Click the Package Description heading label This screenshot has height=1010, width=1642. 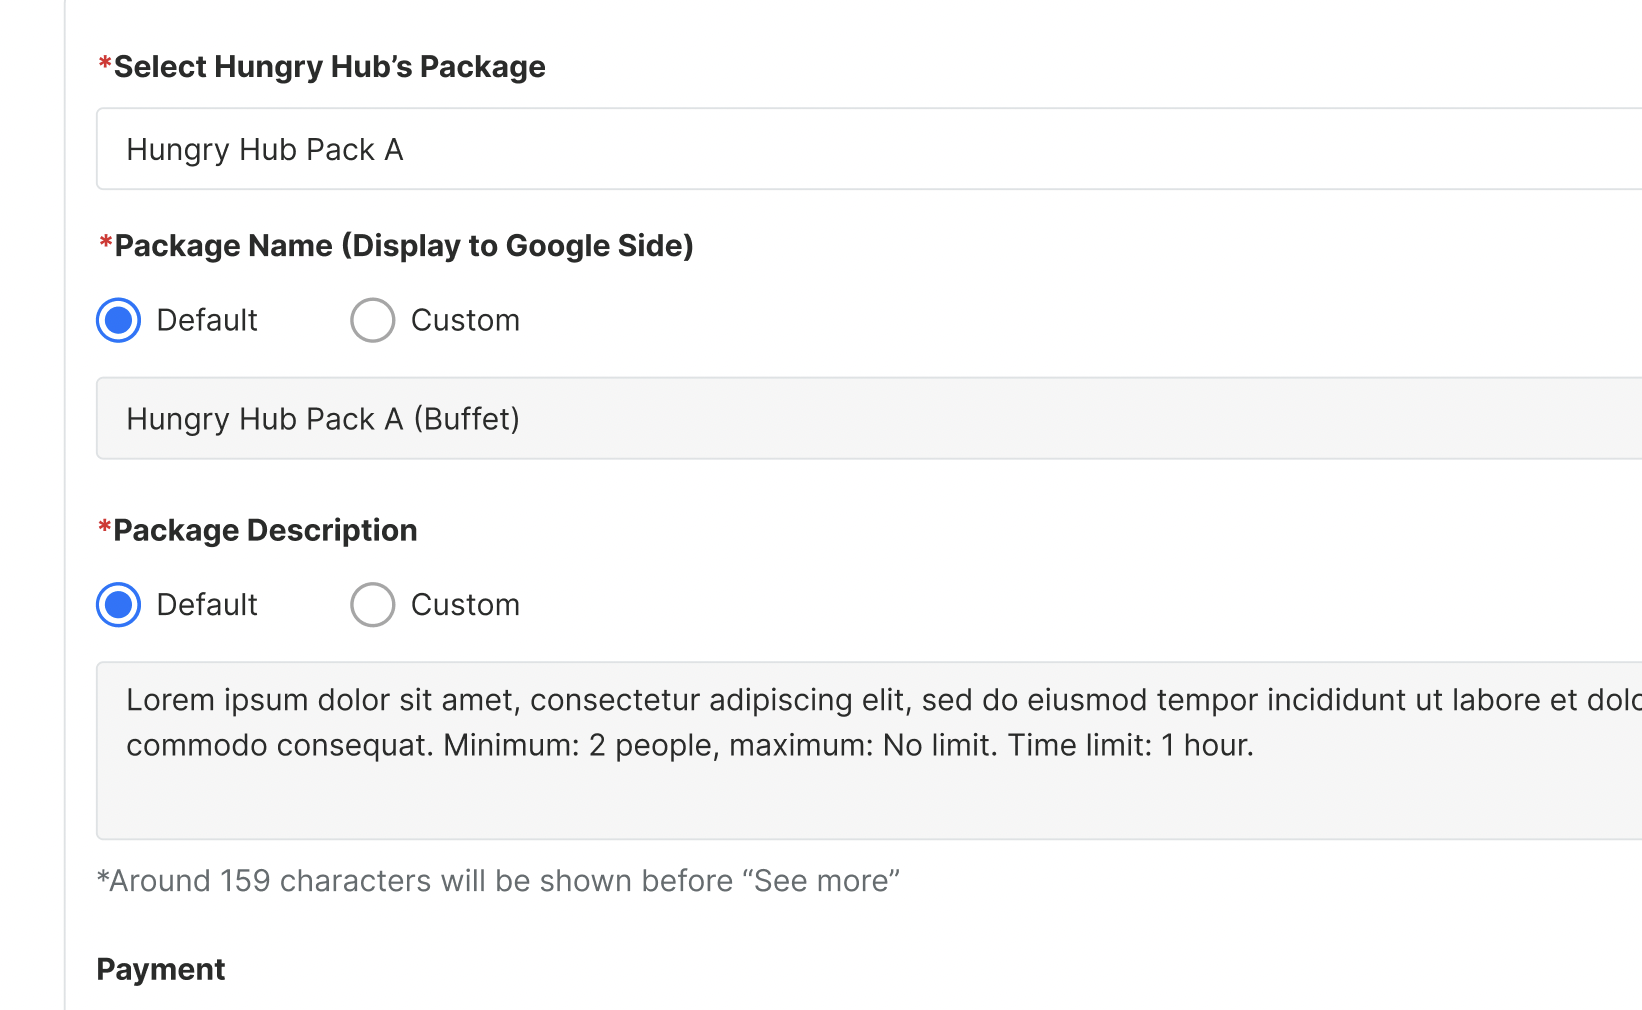click(x=265, y=530)
